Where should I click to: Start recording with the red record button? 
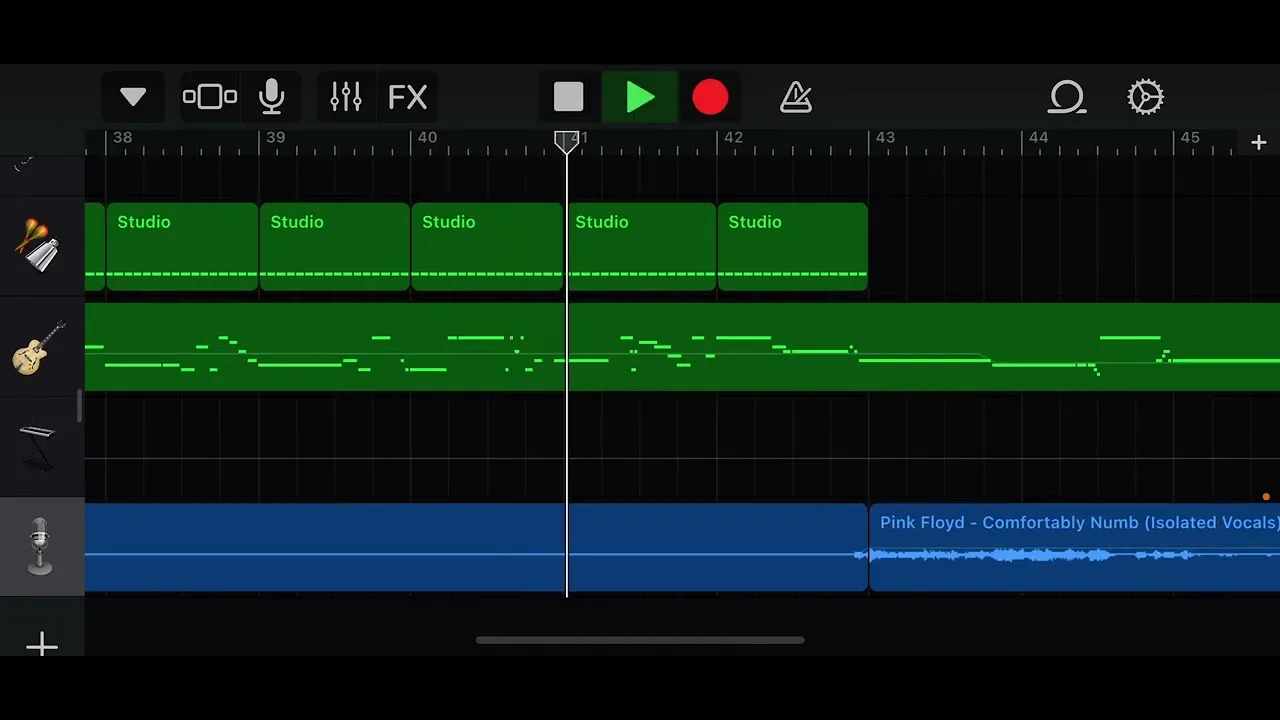(711, 97)
